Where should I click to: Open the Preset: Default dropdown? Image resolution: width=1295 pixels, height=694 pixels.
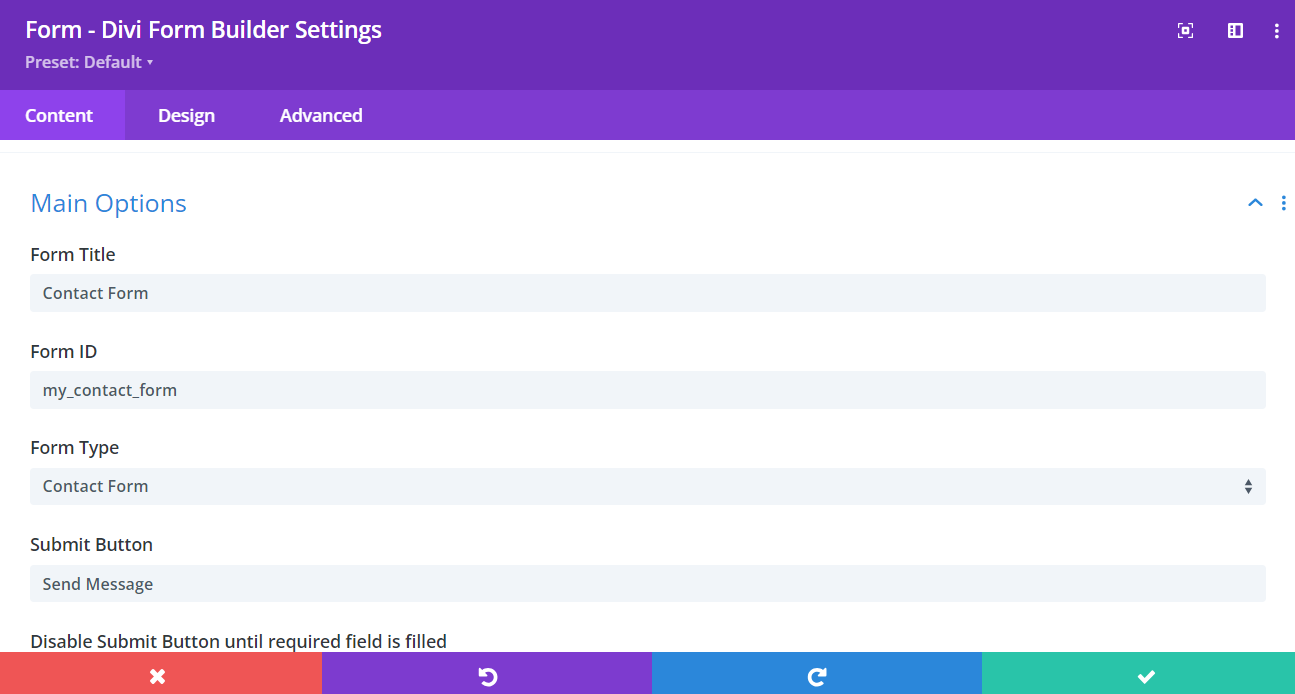(x=89, y=62)
